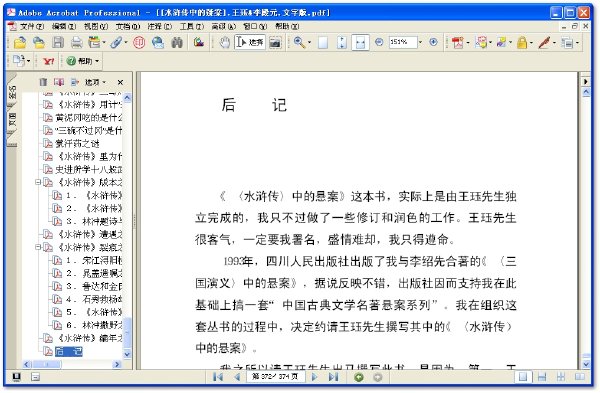
Task: Click the Forms toolbar icon
Action: pos(567,42)
